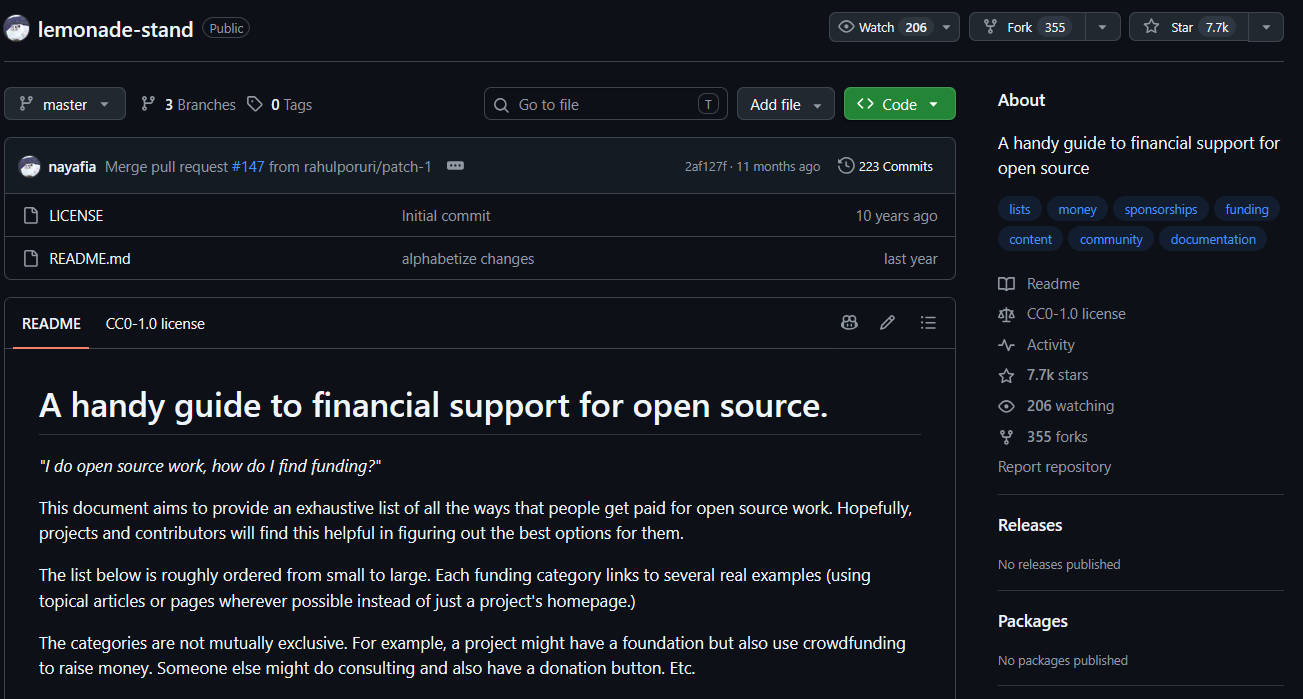The image size is (1303, 699).
Task: Switch to the CC0-1.0 license tab
Action: [155, 323]
